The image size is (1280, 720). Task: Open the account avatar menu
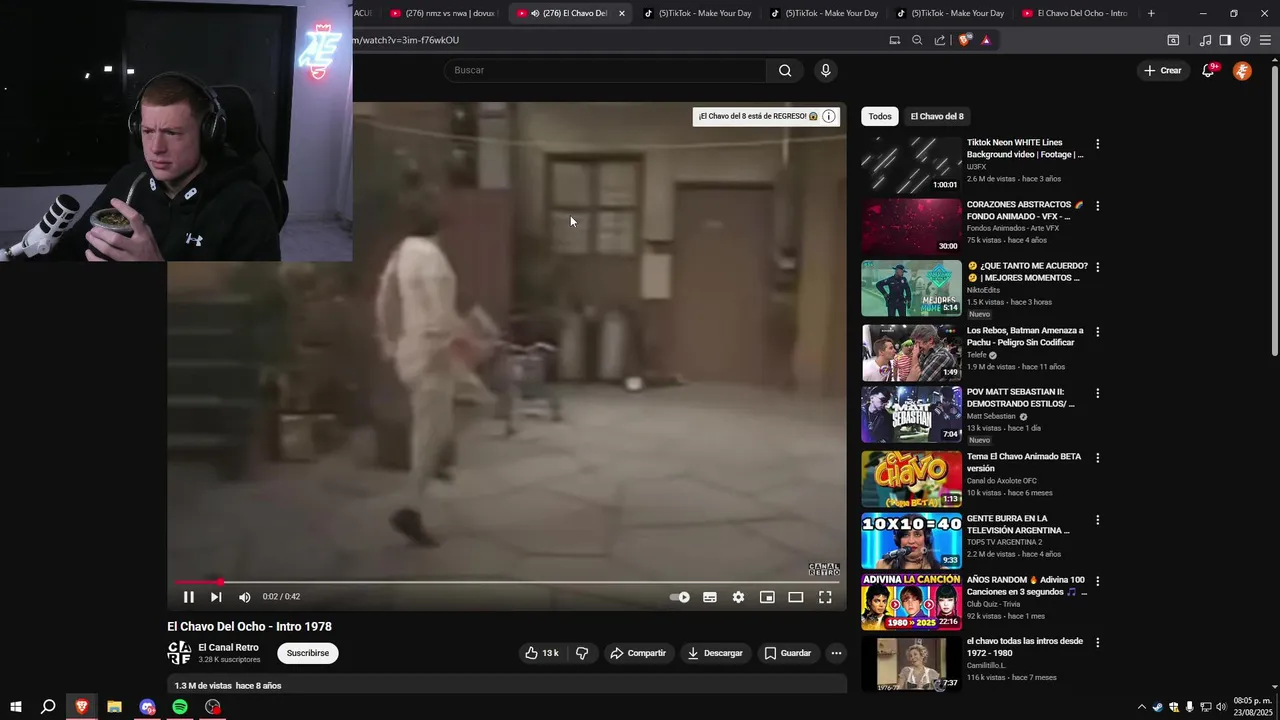[x=1242, y=70]
